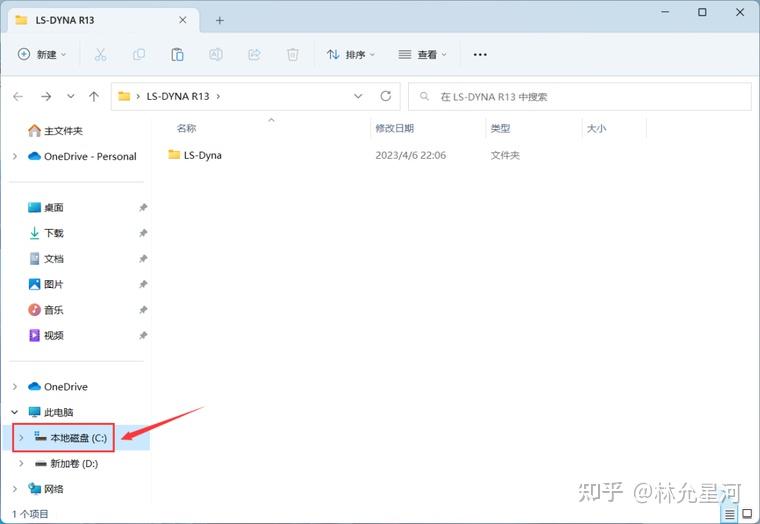Viewport: 760px width, 524px height.
Task: Click the Copy icon in toolbar
Action: (139, 54)
